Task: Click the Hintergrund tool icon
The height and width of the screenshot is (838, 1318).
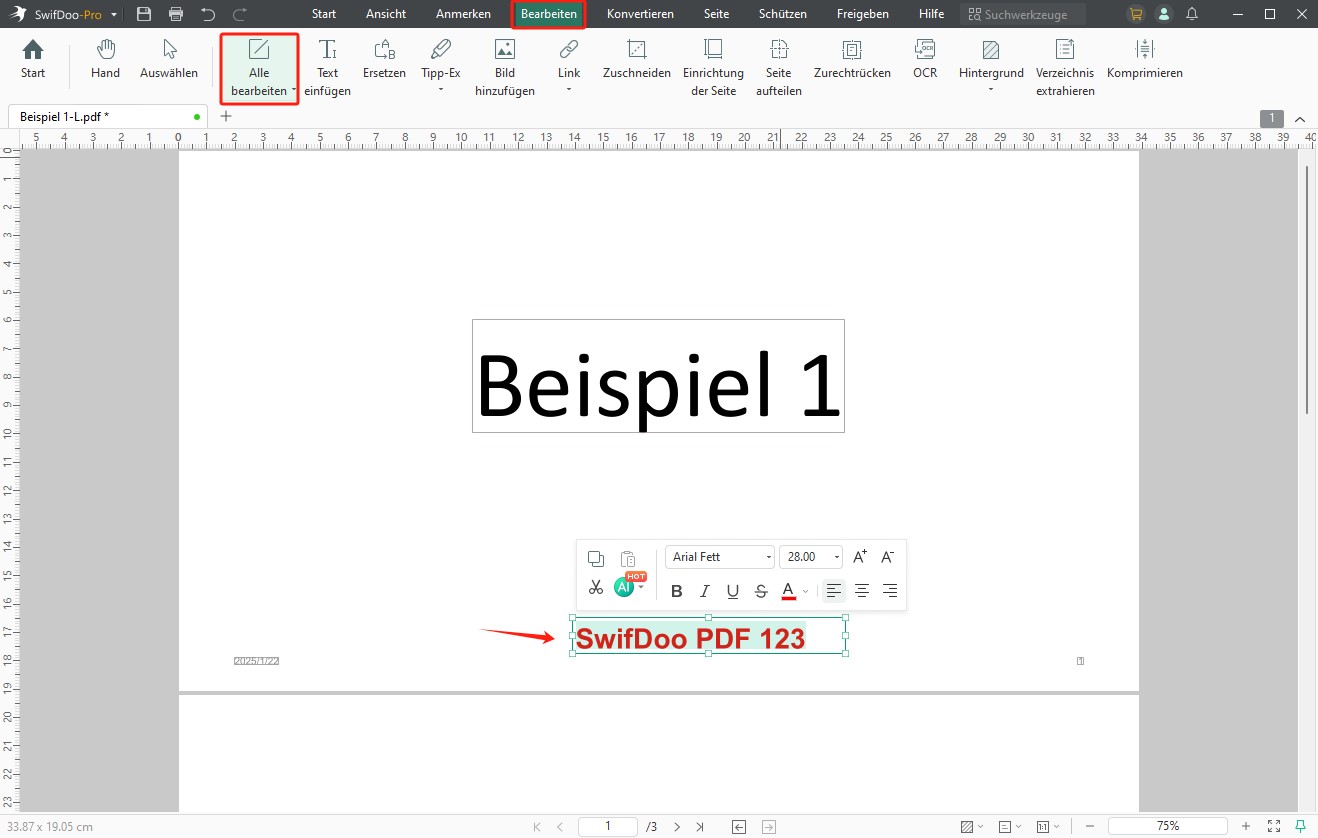Action: tap(991, 49)
